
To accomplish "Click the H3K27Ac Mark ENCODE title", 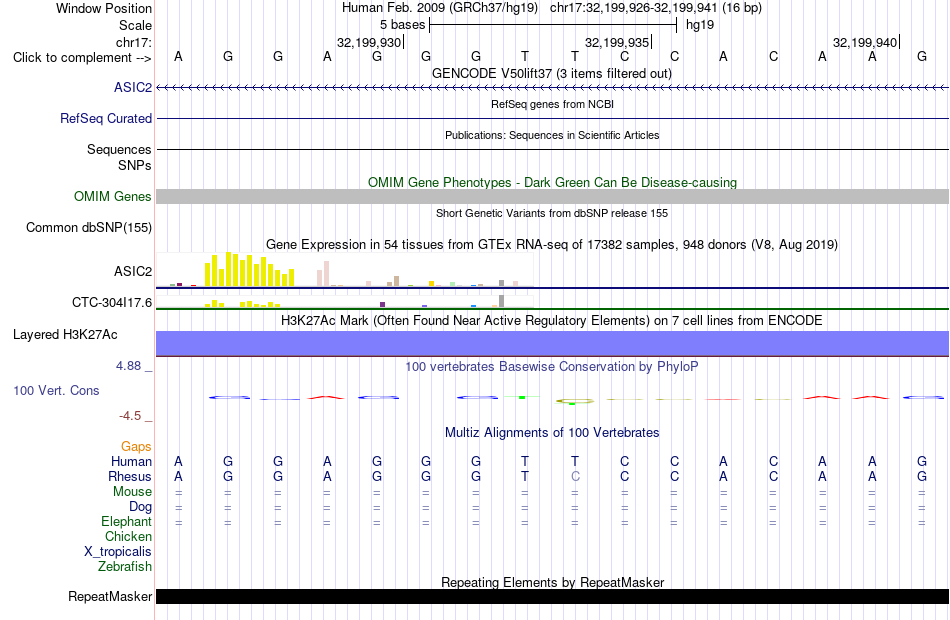I will [x=552, y=320].
